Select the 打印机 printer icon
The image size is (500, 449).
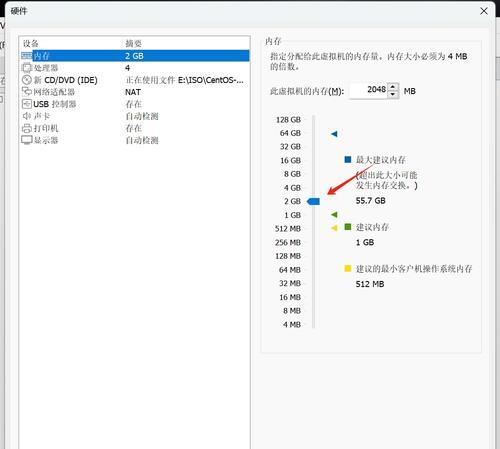(27, 128)
